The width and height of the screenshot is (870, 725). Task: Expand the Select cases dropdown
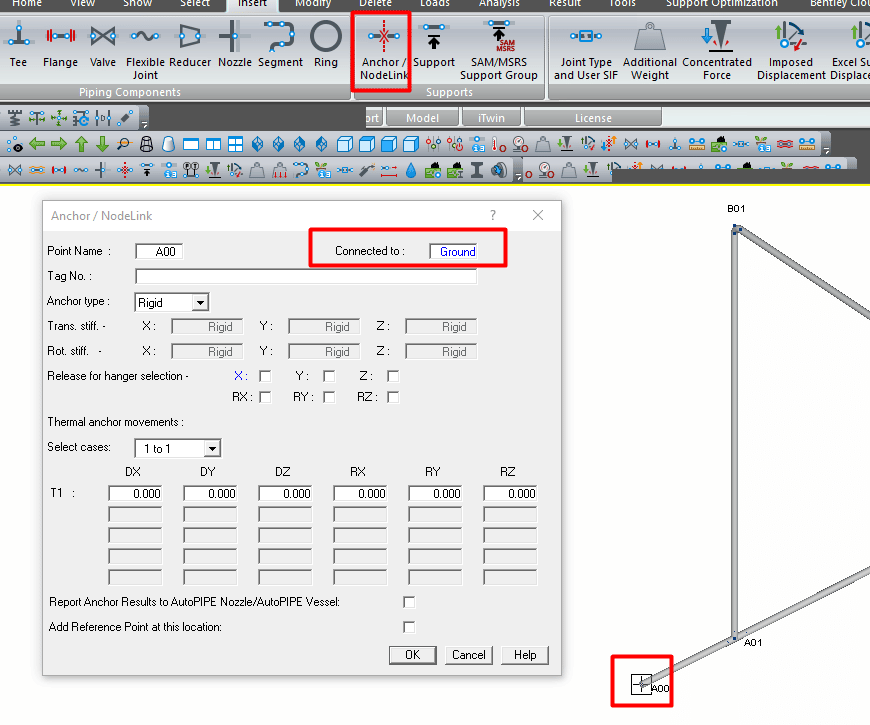coord(212,448)
